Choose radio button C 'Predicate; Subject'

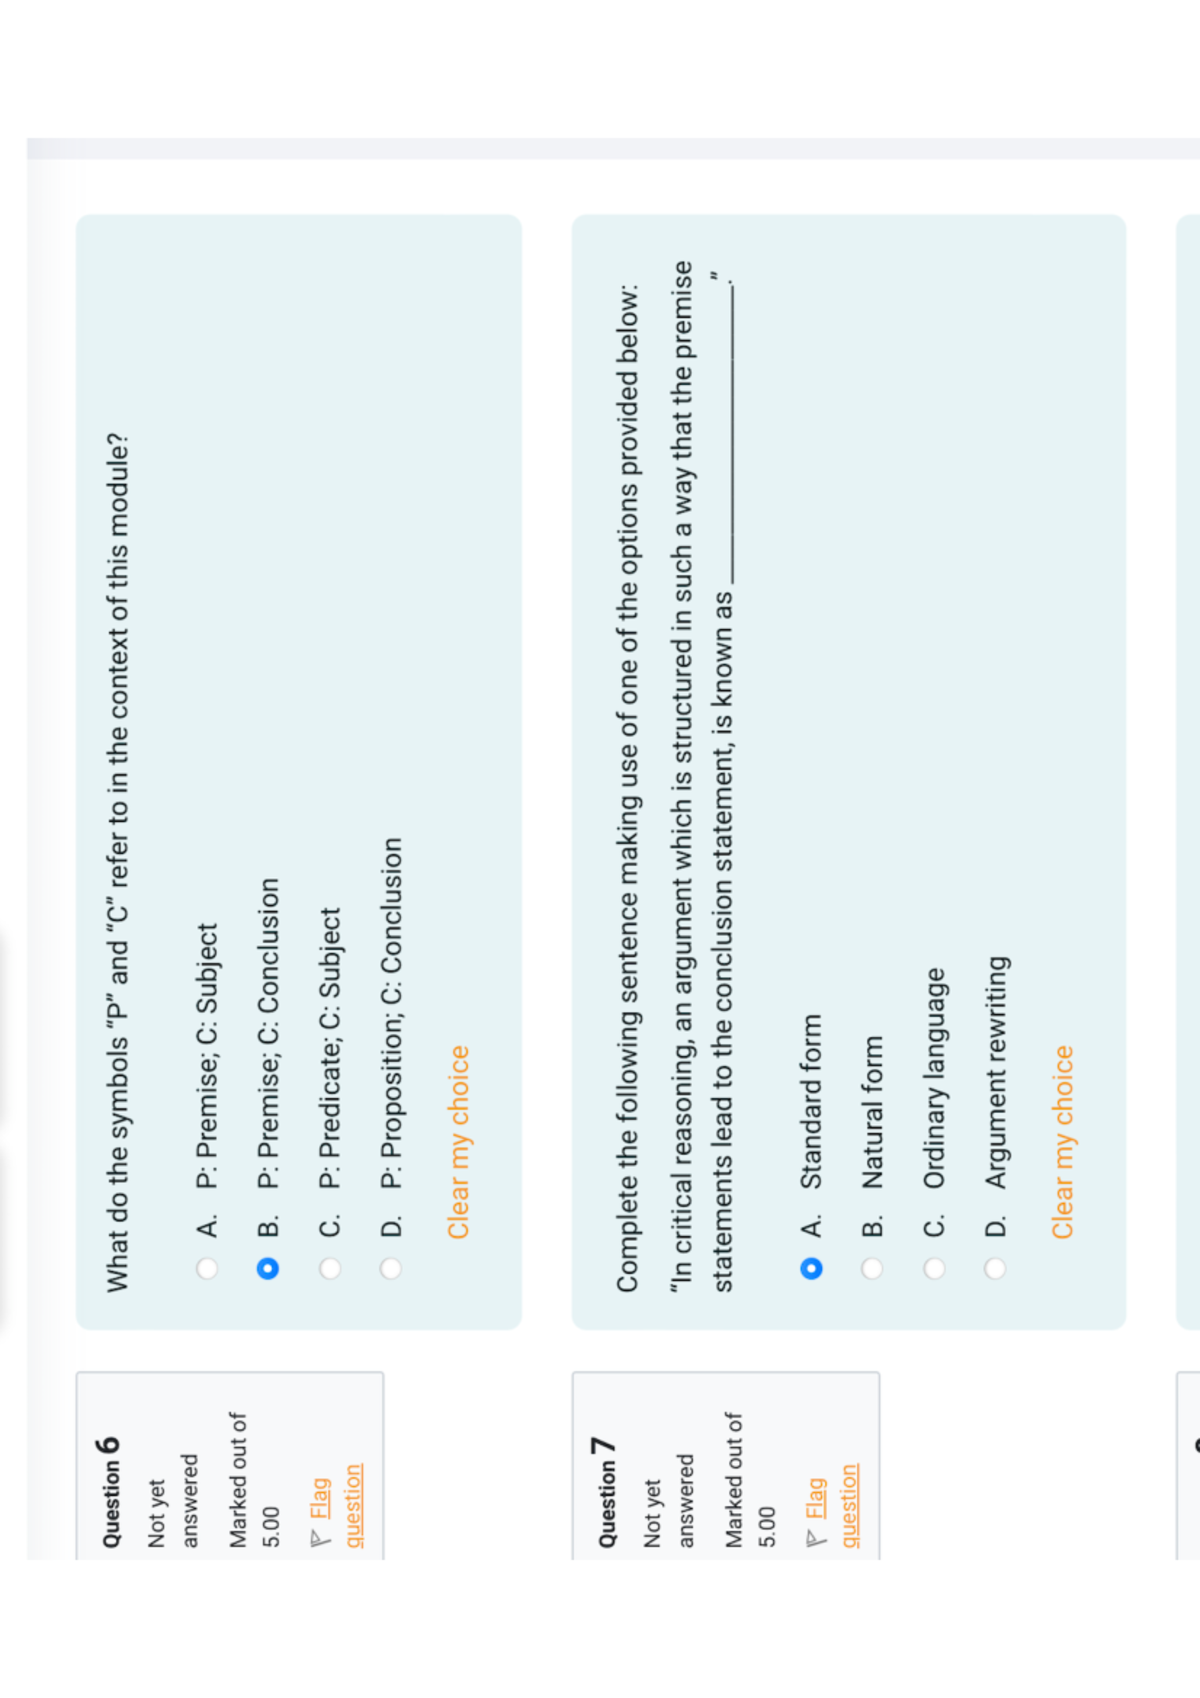(330, 1268)
